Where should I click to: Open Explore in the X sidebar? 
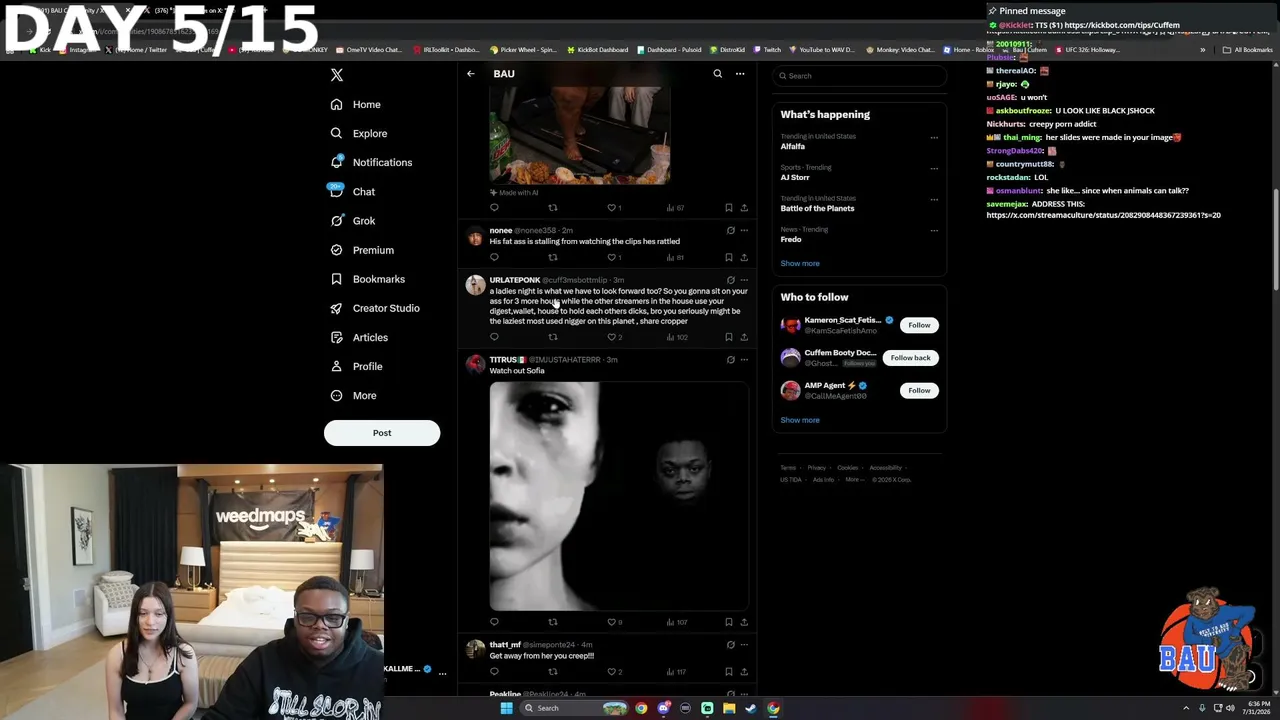click(x=358, y=134)
